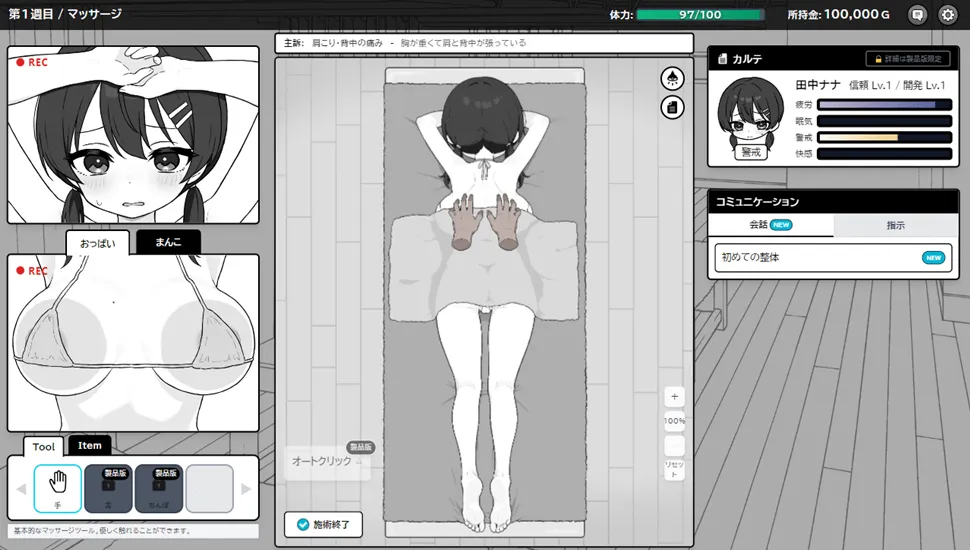Open the settings gear
The height and width of the screenshot is (550, 970).
click(947, 15)
